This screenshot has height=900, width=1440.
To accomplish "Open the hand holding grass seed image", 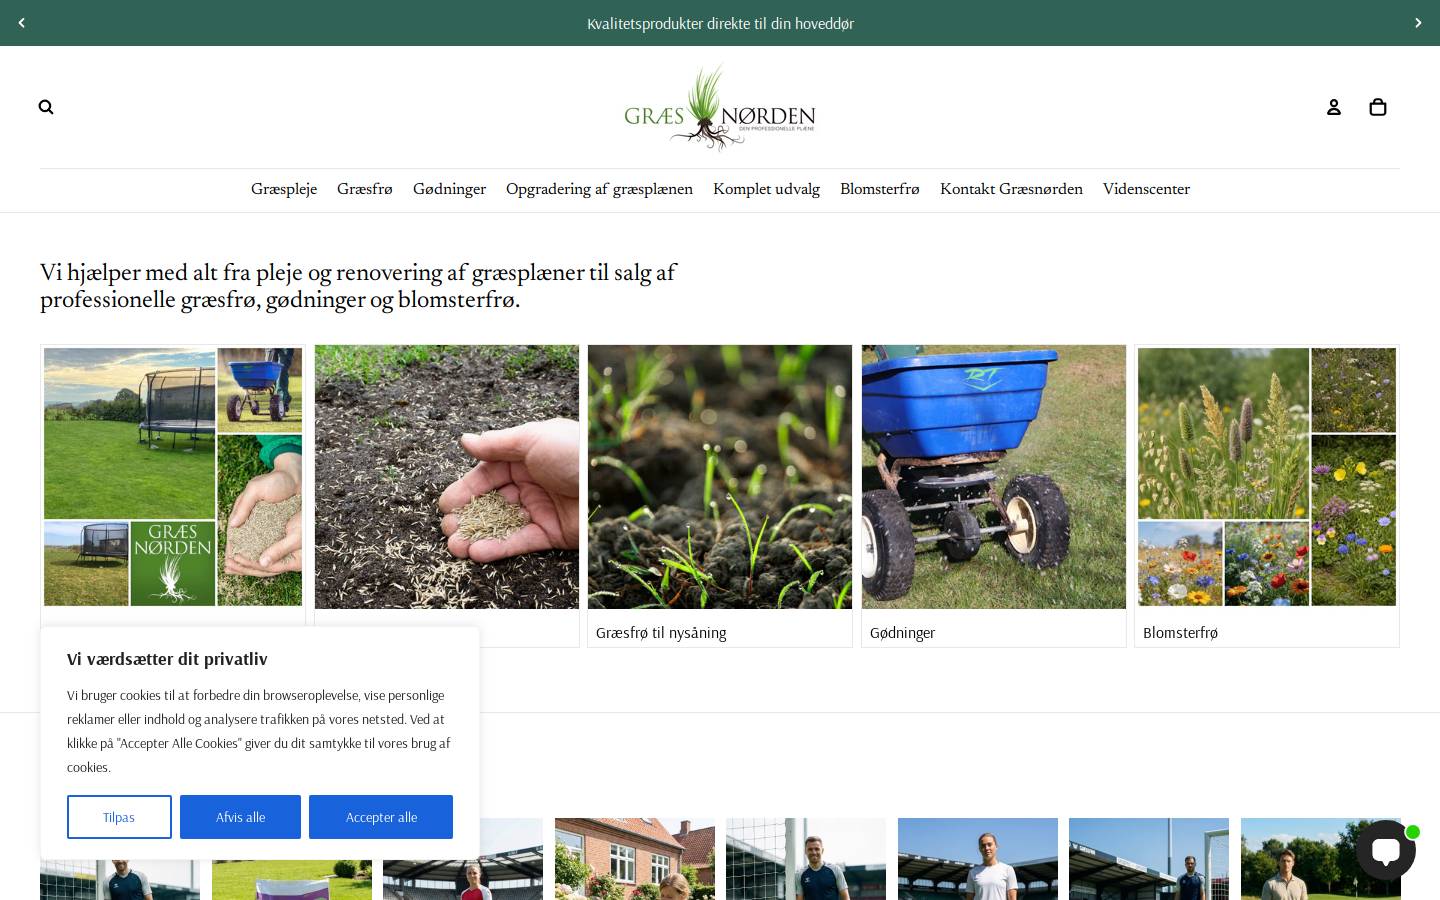I will click(x=447, y=477).
